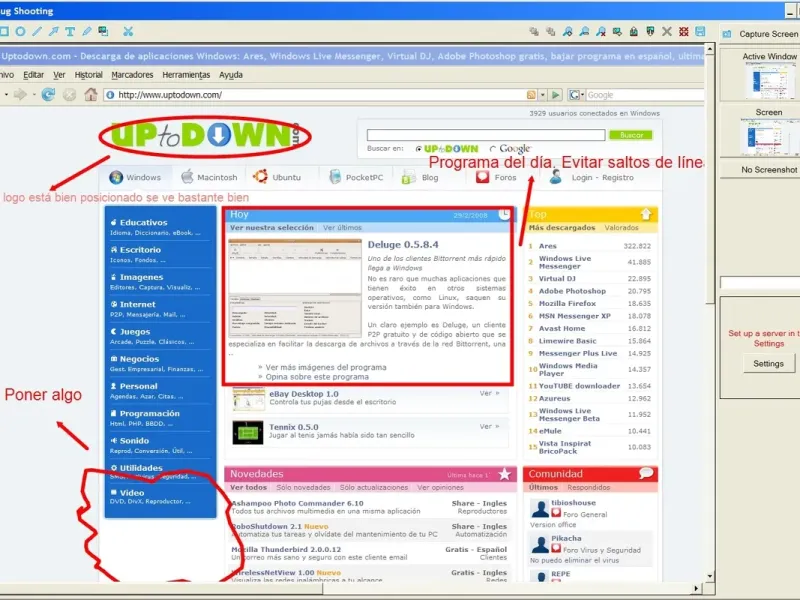Click the first magnifier zoom icon
The image size is (800, 600).
(567, 32)
